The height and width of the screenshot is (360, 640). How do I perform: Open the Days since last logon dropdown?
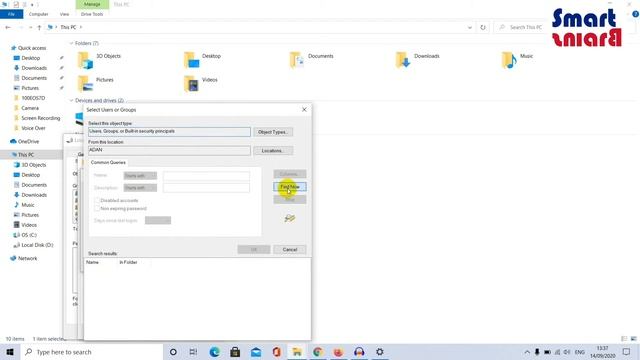pos(158,220)
